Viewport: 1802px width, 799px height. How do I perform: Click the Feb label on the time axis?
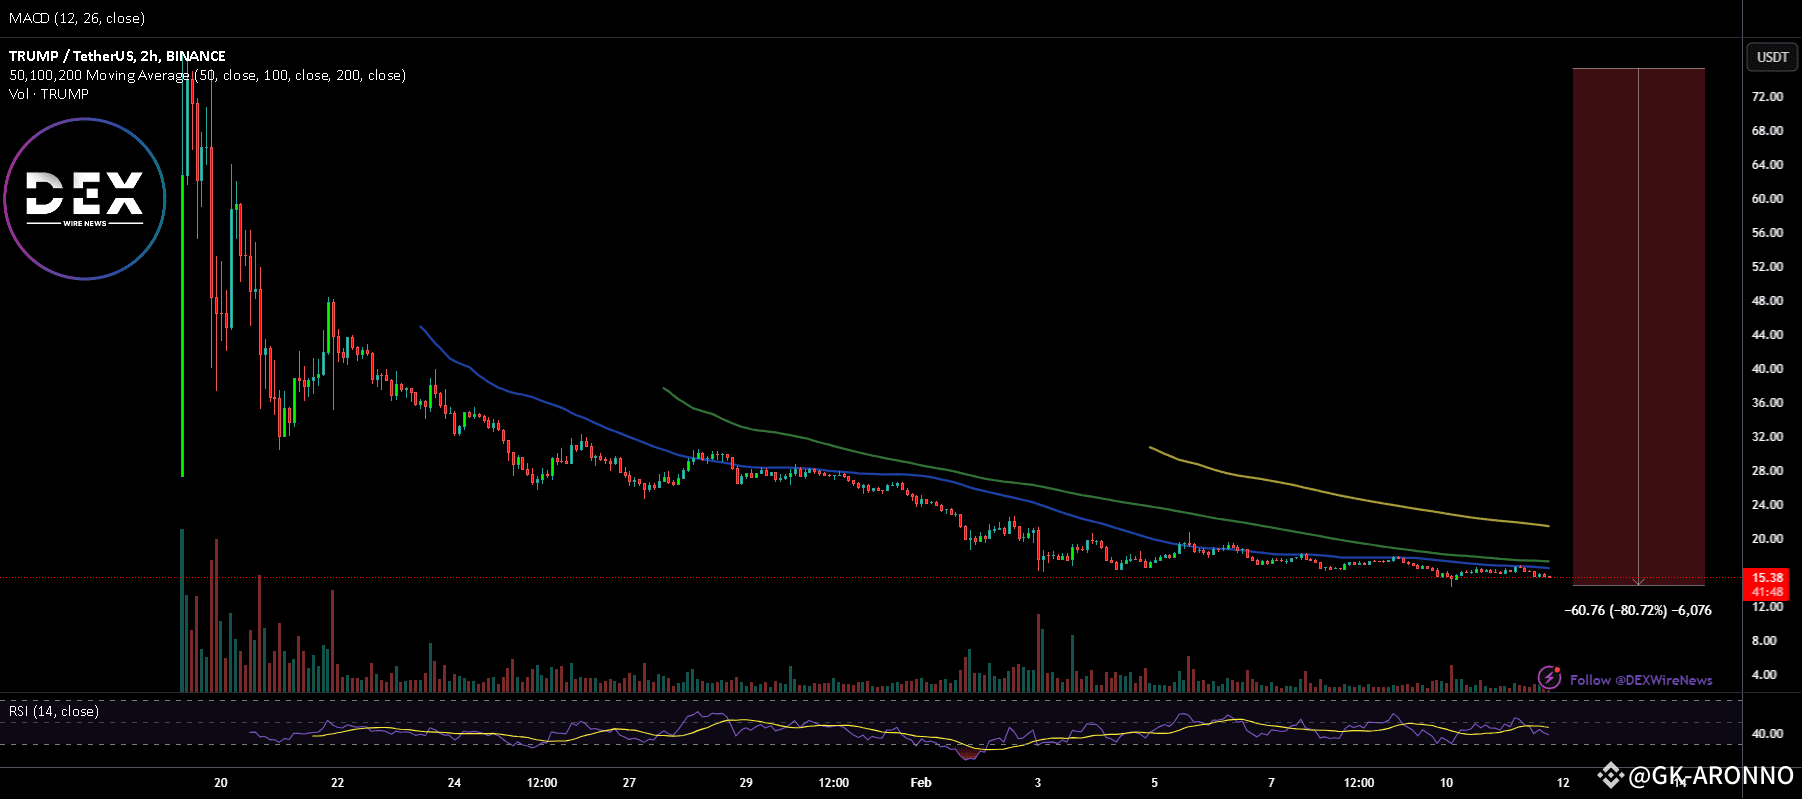pyautogui.click(x=921, y=782)
